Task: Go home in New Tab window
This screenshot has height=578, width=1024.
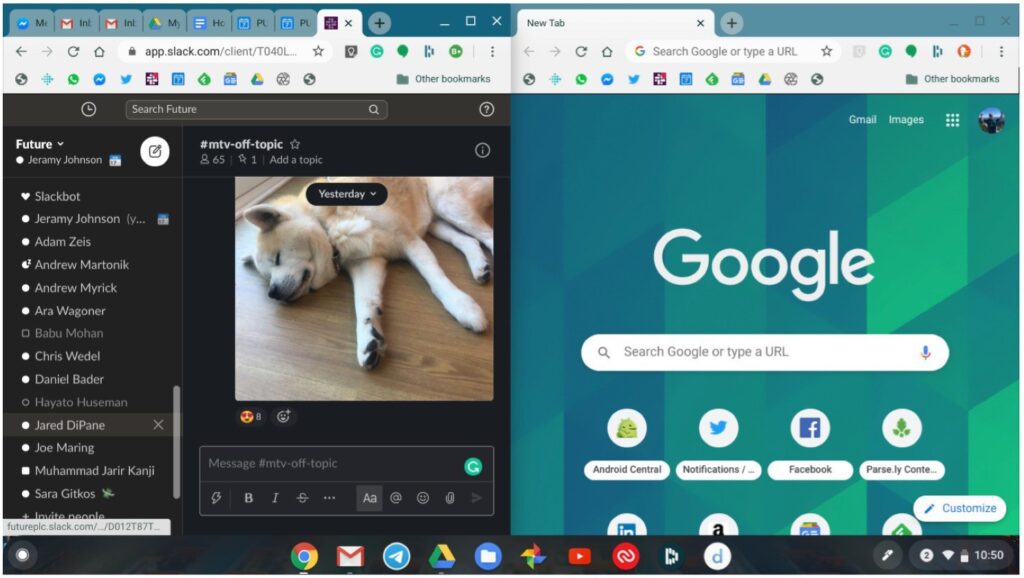Action: click(607, 51)
